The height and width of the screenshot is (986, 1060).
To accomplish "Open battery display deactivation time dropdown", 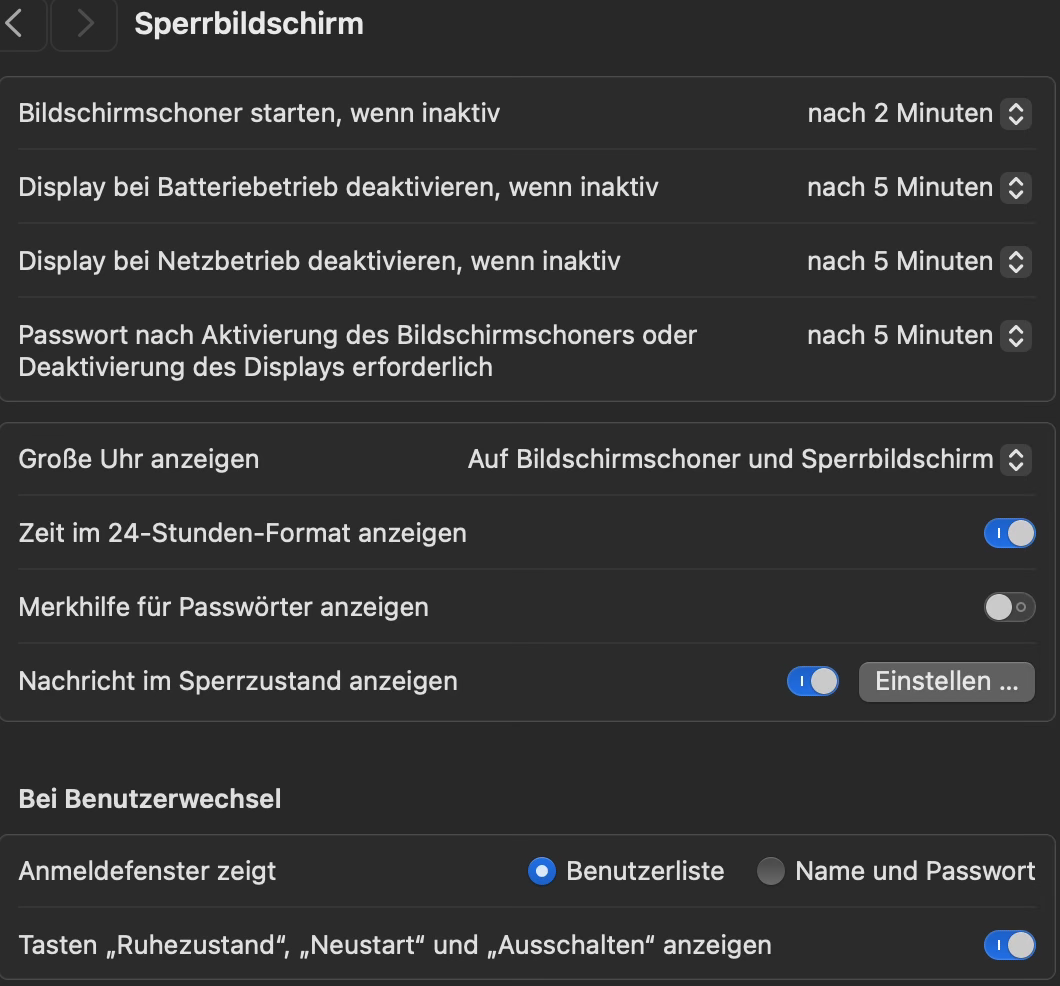I will coord(918,187).
